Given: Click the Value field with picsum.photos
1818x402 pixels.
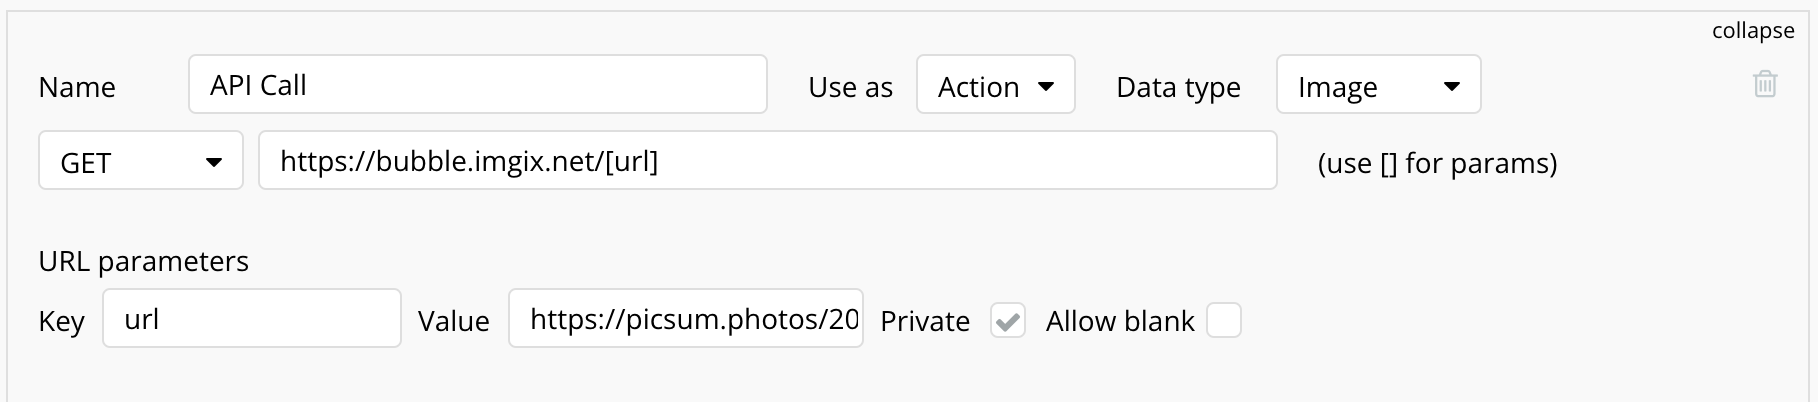Looking at the screenshot, I should coord(685,319).
